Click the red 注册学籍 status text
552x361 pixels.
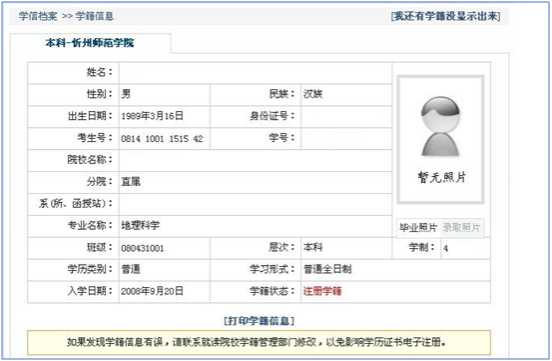(x=322, y=291)
